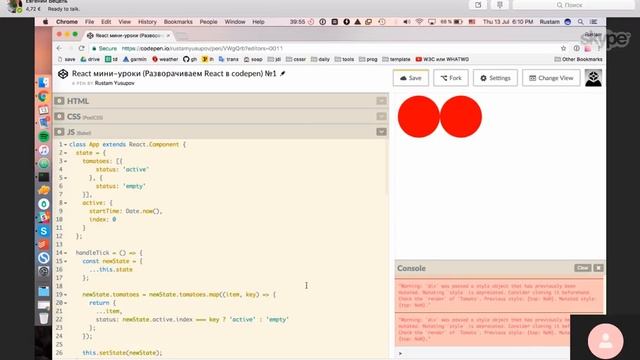Open the 'tools' bookmarks folder
This screenshot has width=640, height=360.
[344, 59]
